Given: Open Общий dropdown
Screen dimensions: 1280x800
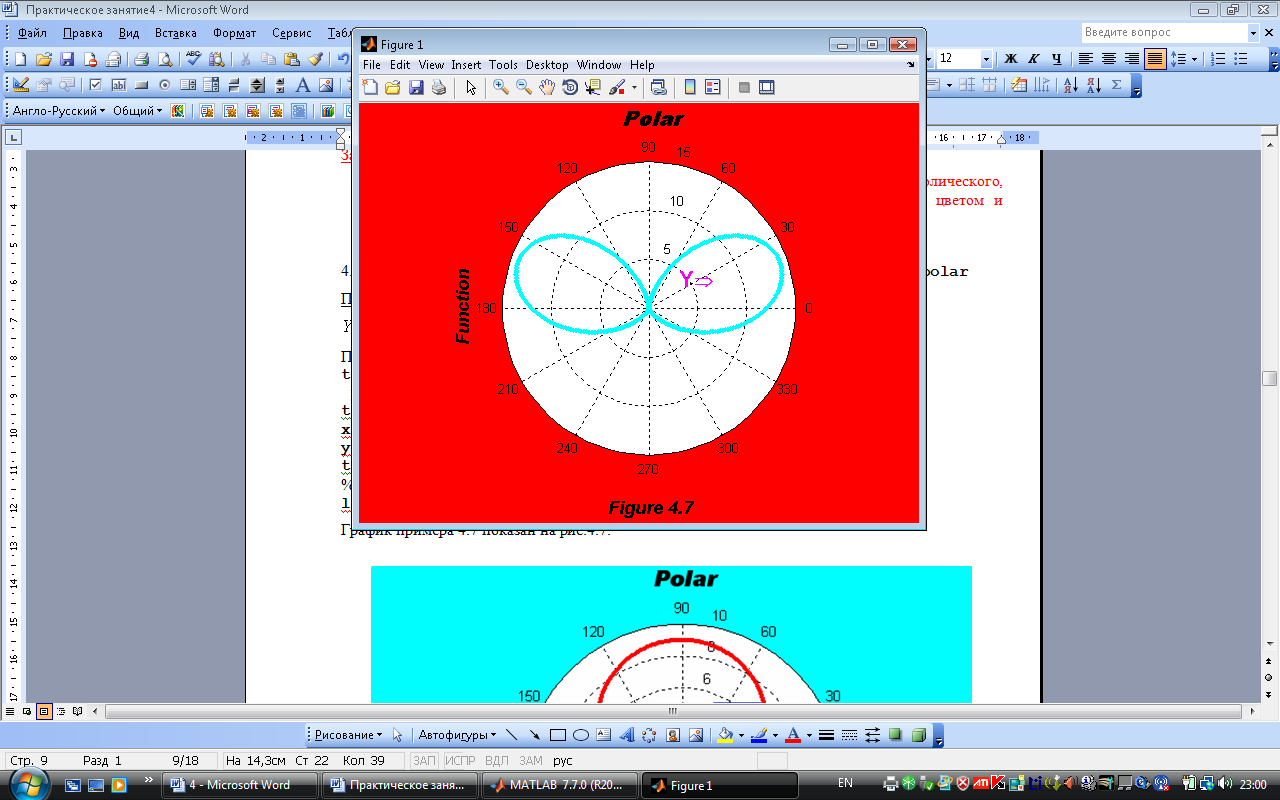Looking at the screenshot, I should point(136,111).
